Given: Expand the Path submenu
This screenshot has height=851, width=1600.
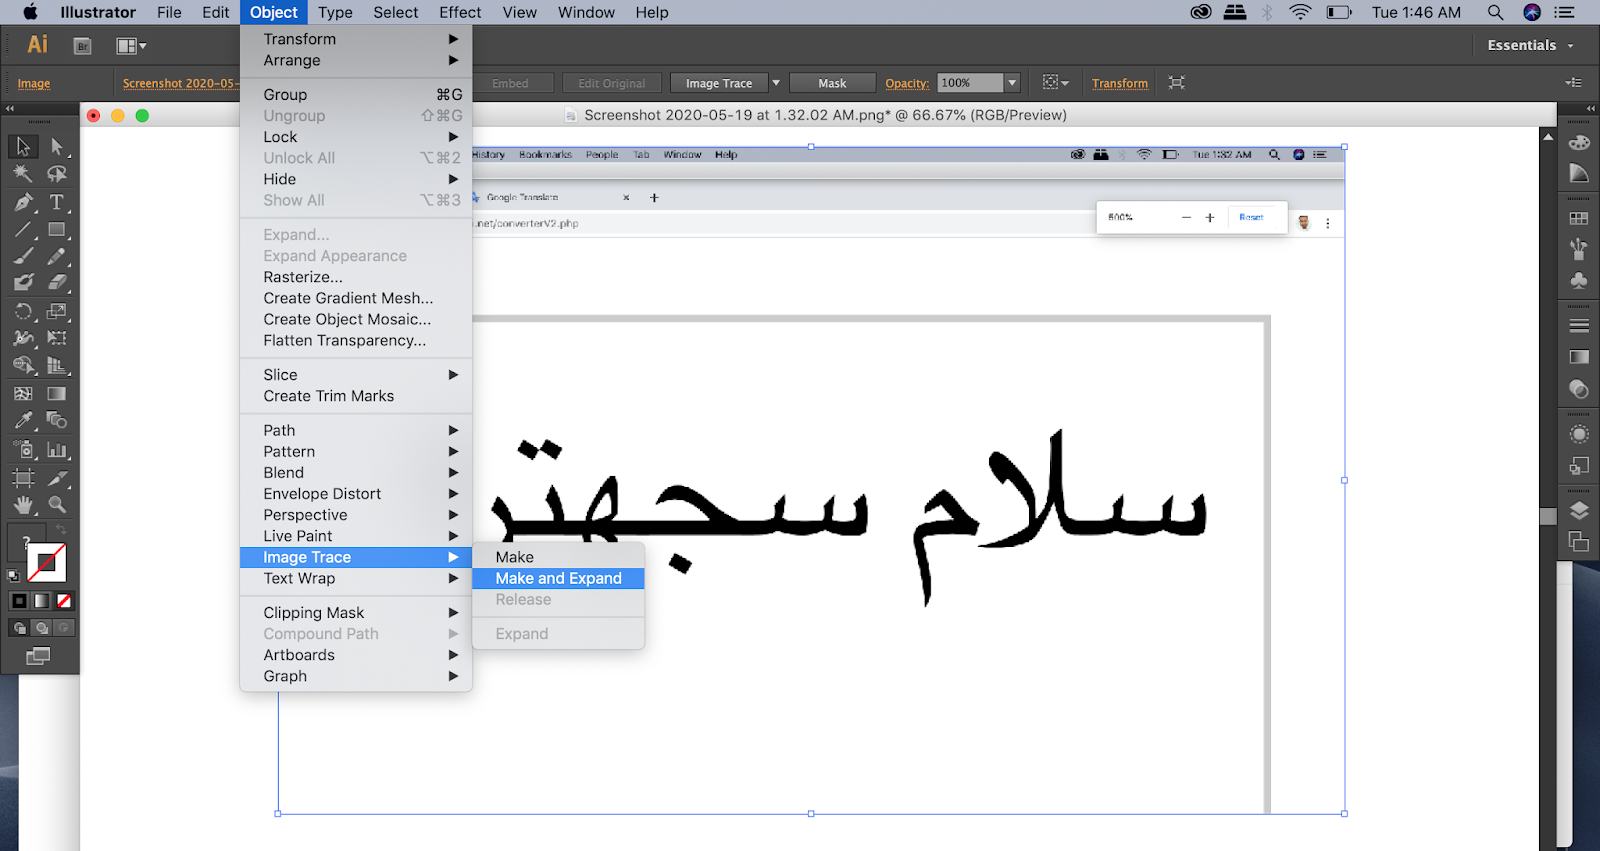Looking at the screenshot, I should [356, 431].
